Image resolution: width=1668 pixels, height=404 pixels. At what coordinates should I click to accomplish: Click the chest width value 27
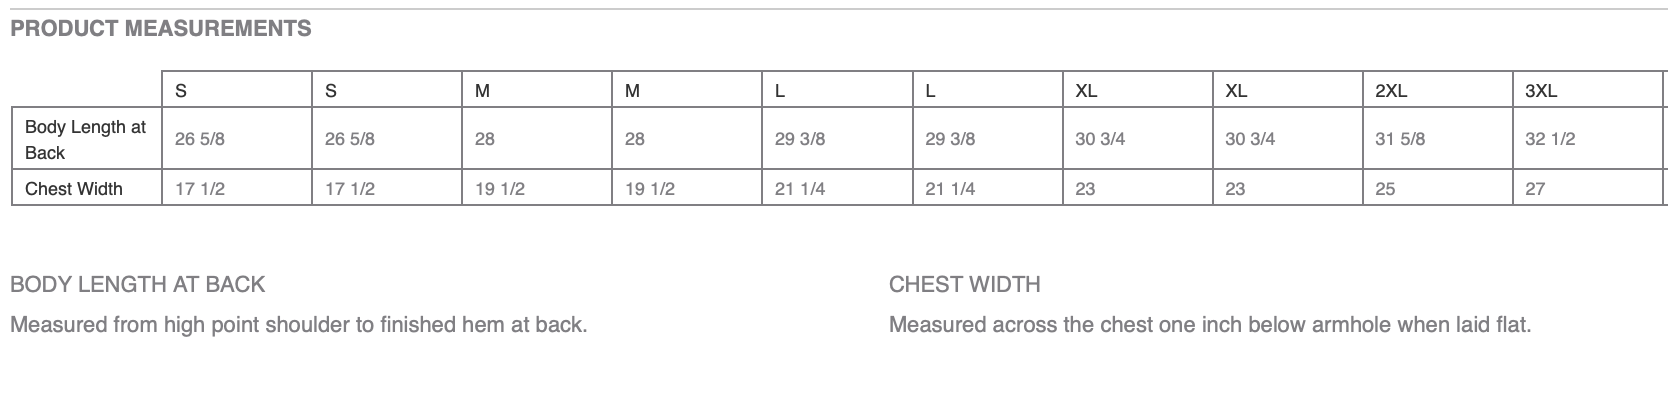point(1587,188)
